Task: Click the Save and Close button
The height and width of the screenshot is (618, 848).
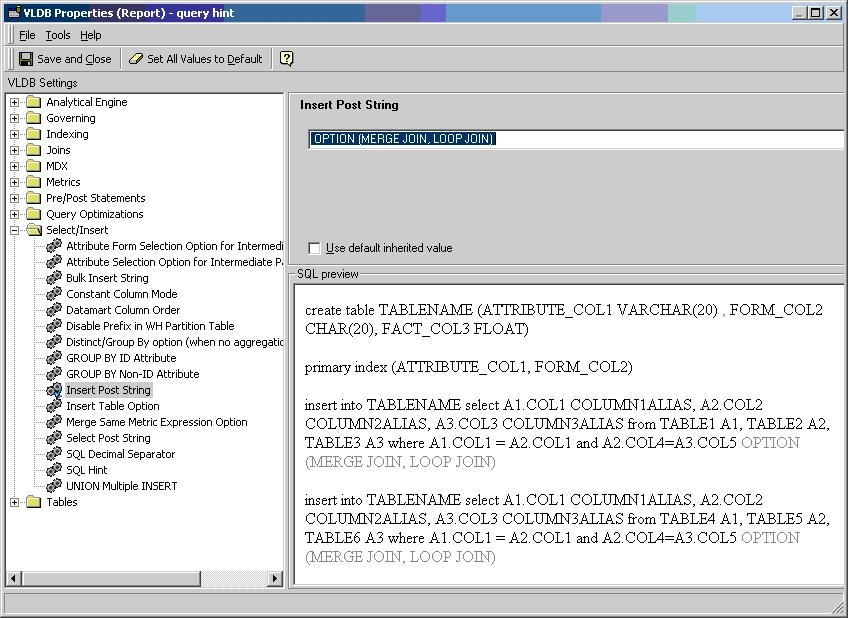Action: (65, 59)
